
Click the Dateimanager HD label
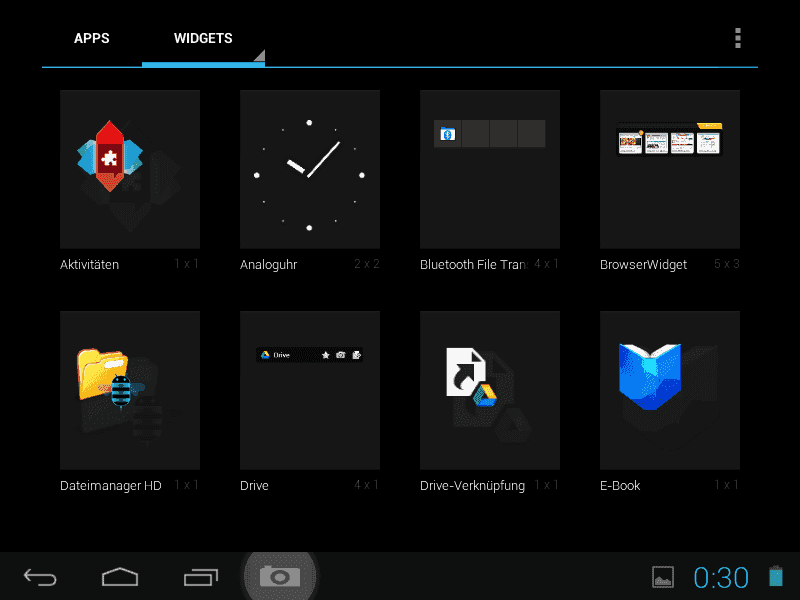[111, 486]
